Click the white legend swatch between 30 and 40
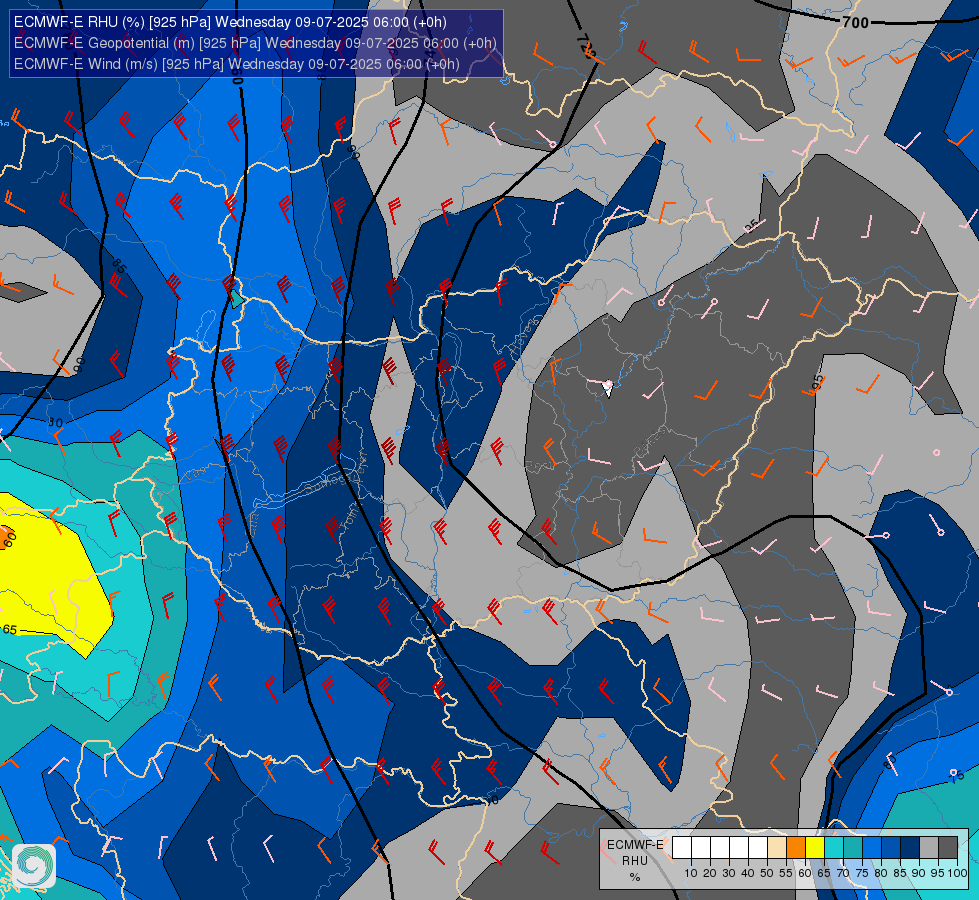 pos(739,848)
